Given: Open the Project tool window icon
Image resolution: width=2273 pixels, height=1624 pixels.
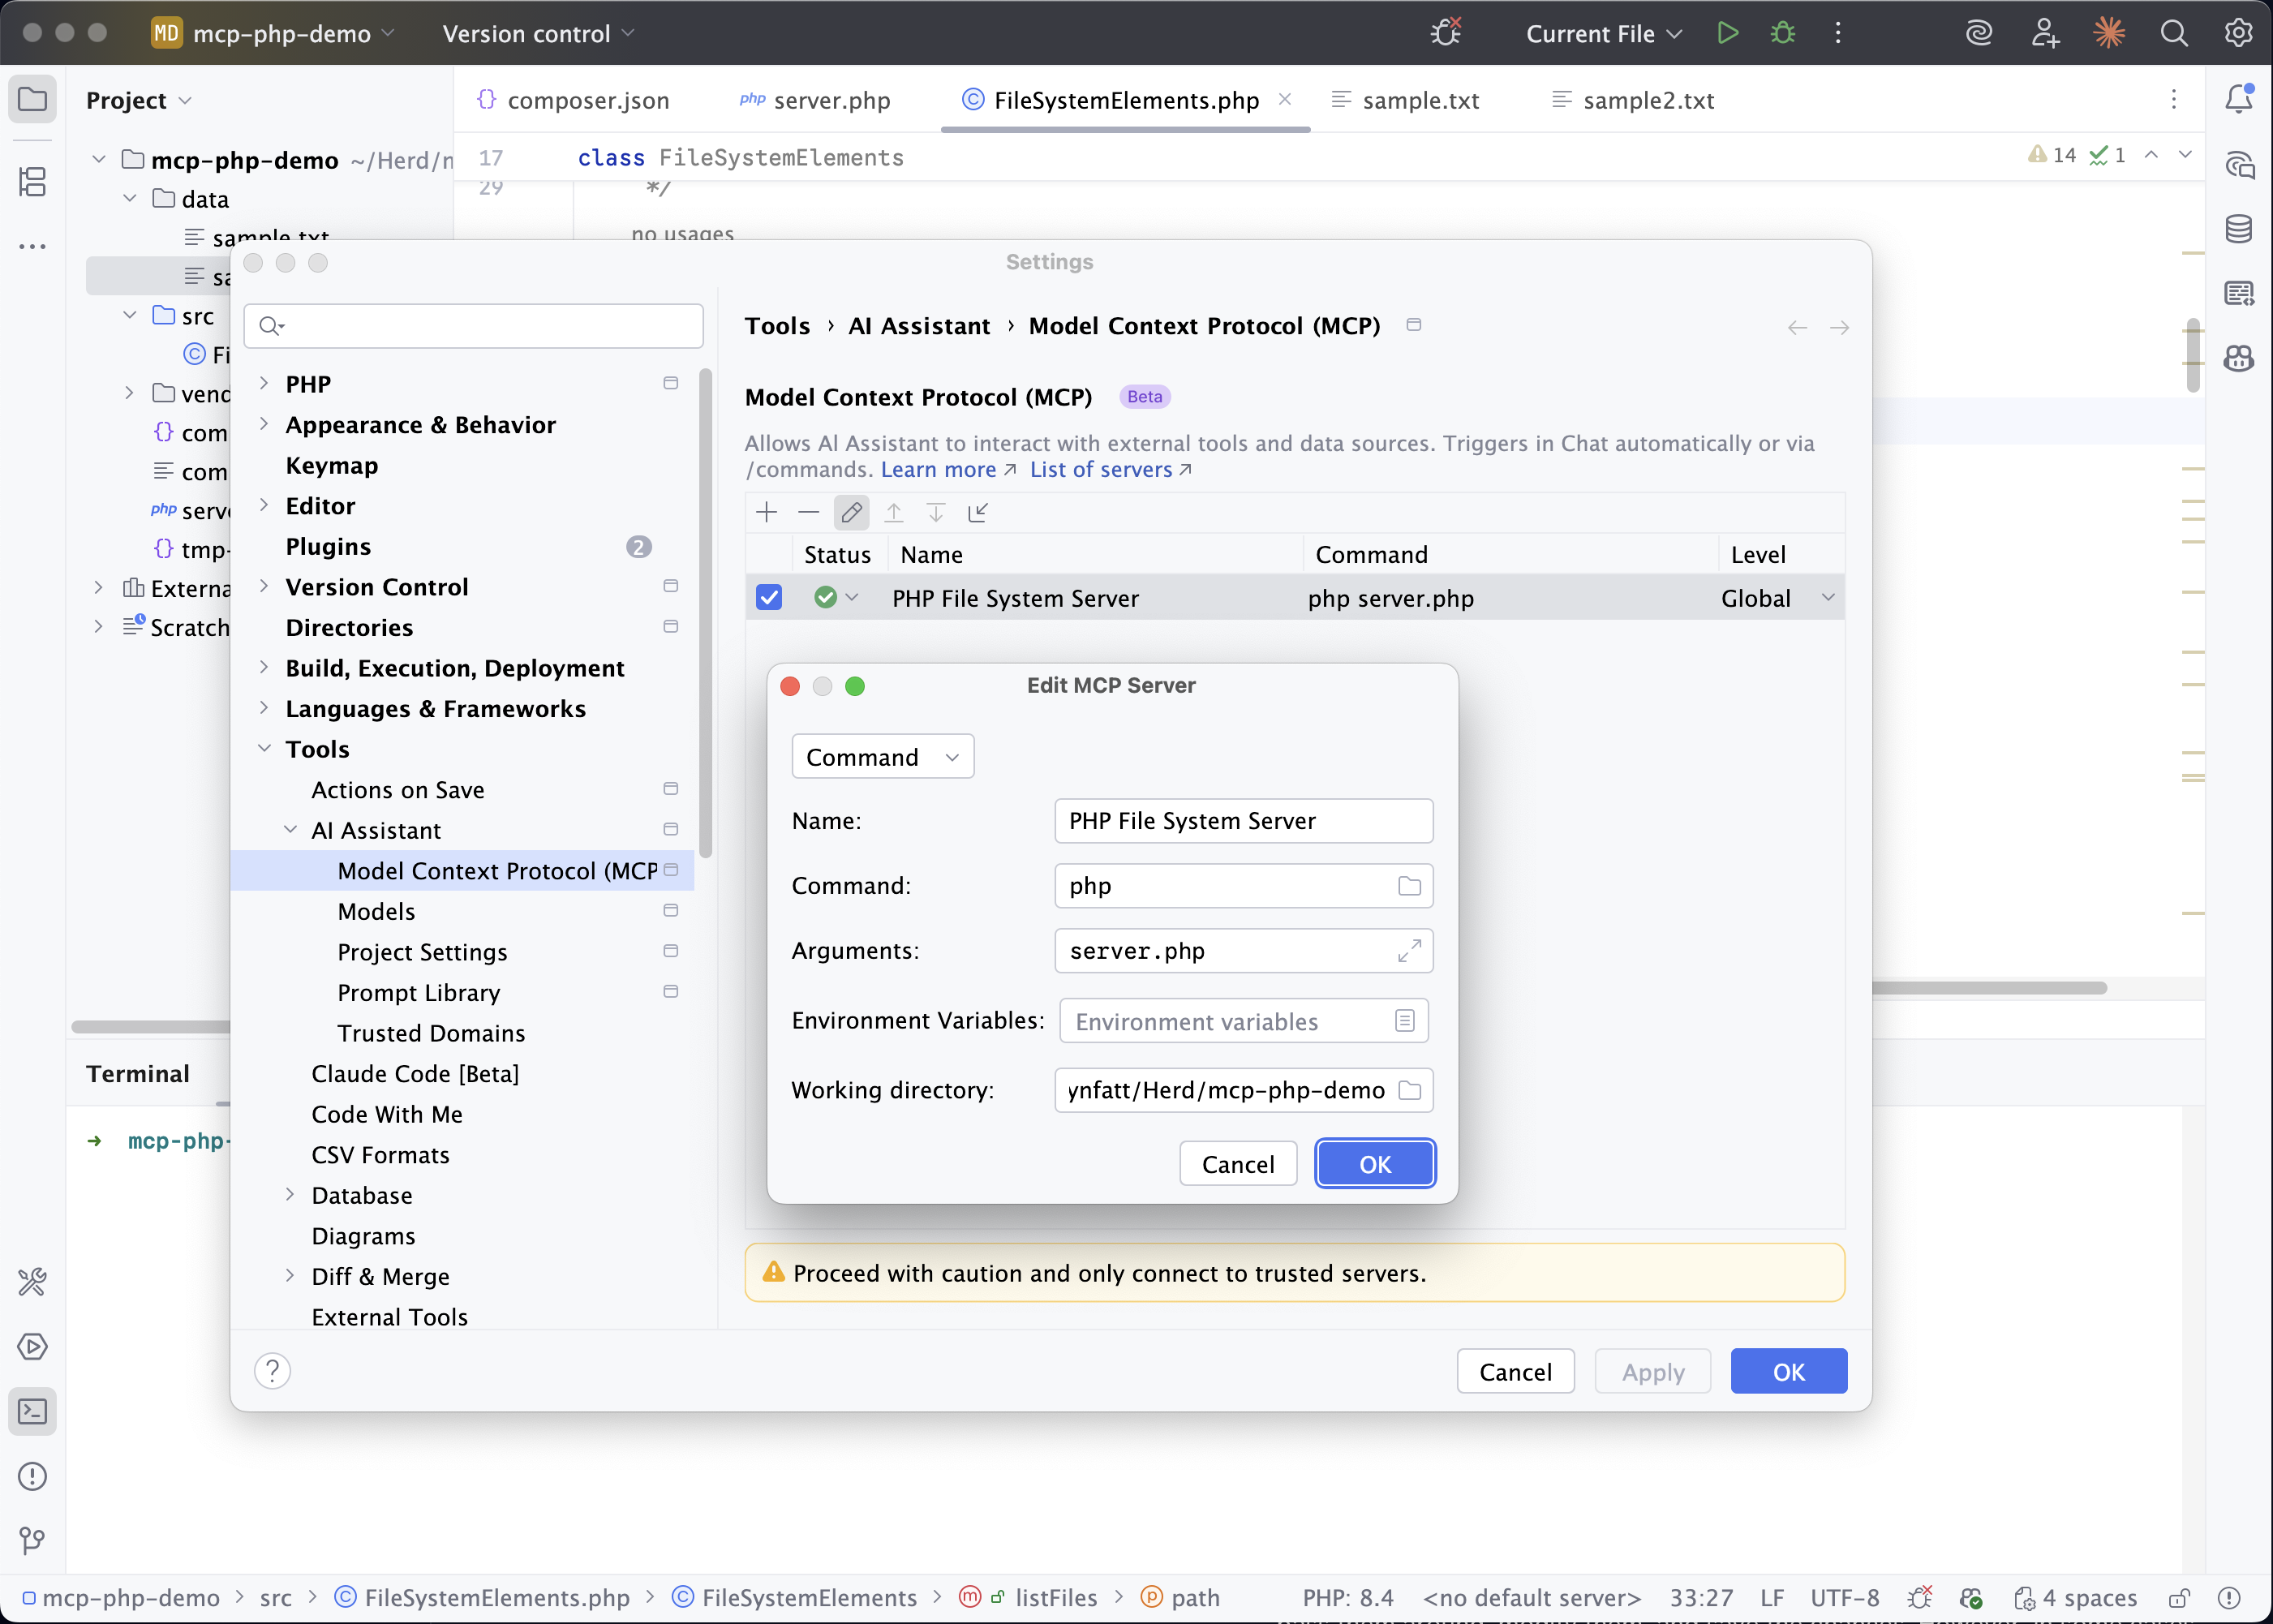Looking at the screenshot, I should point(33,99).
